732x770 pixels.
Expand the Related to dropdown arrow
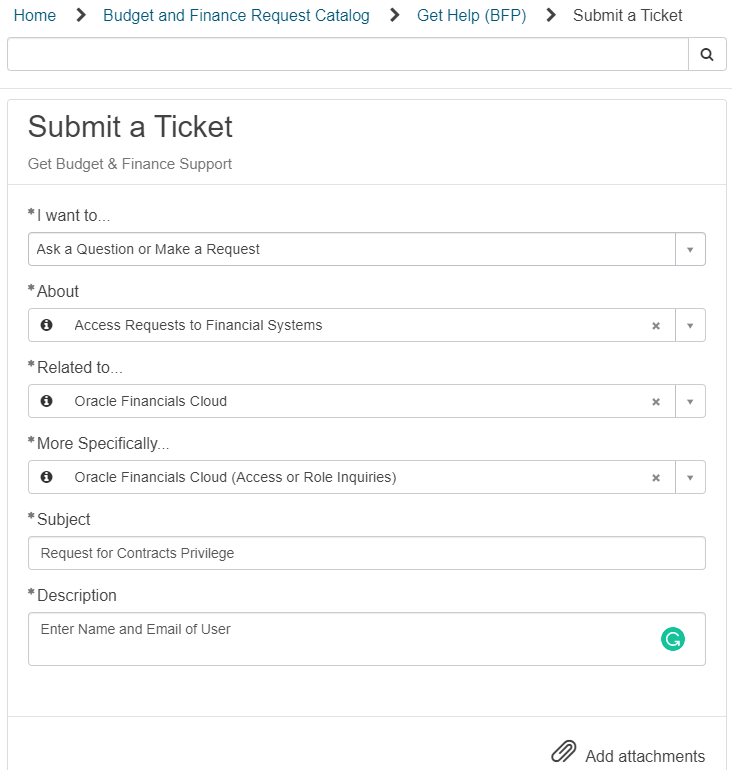(690, 402)
